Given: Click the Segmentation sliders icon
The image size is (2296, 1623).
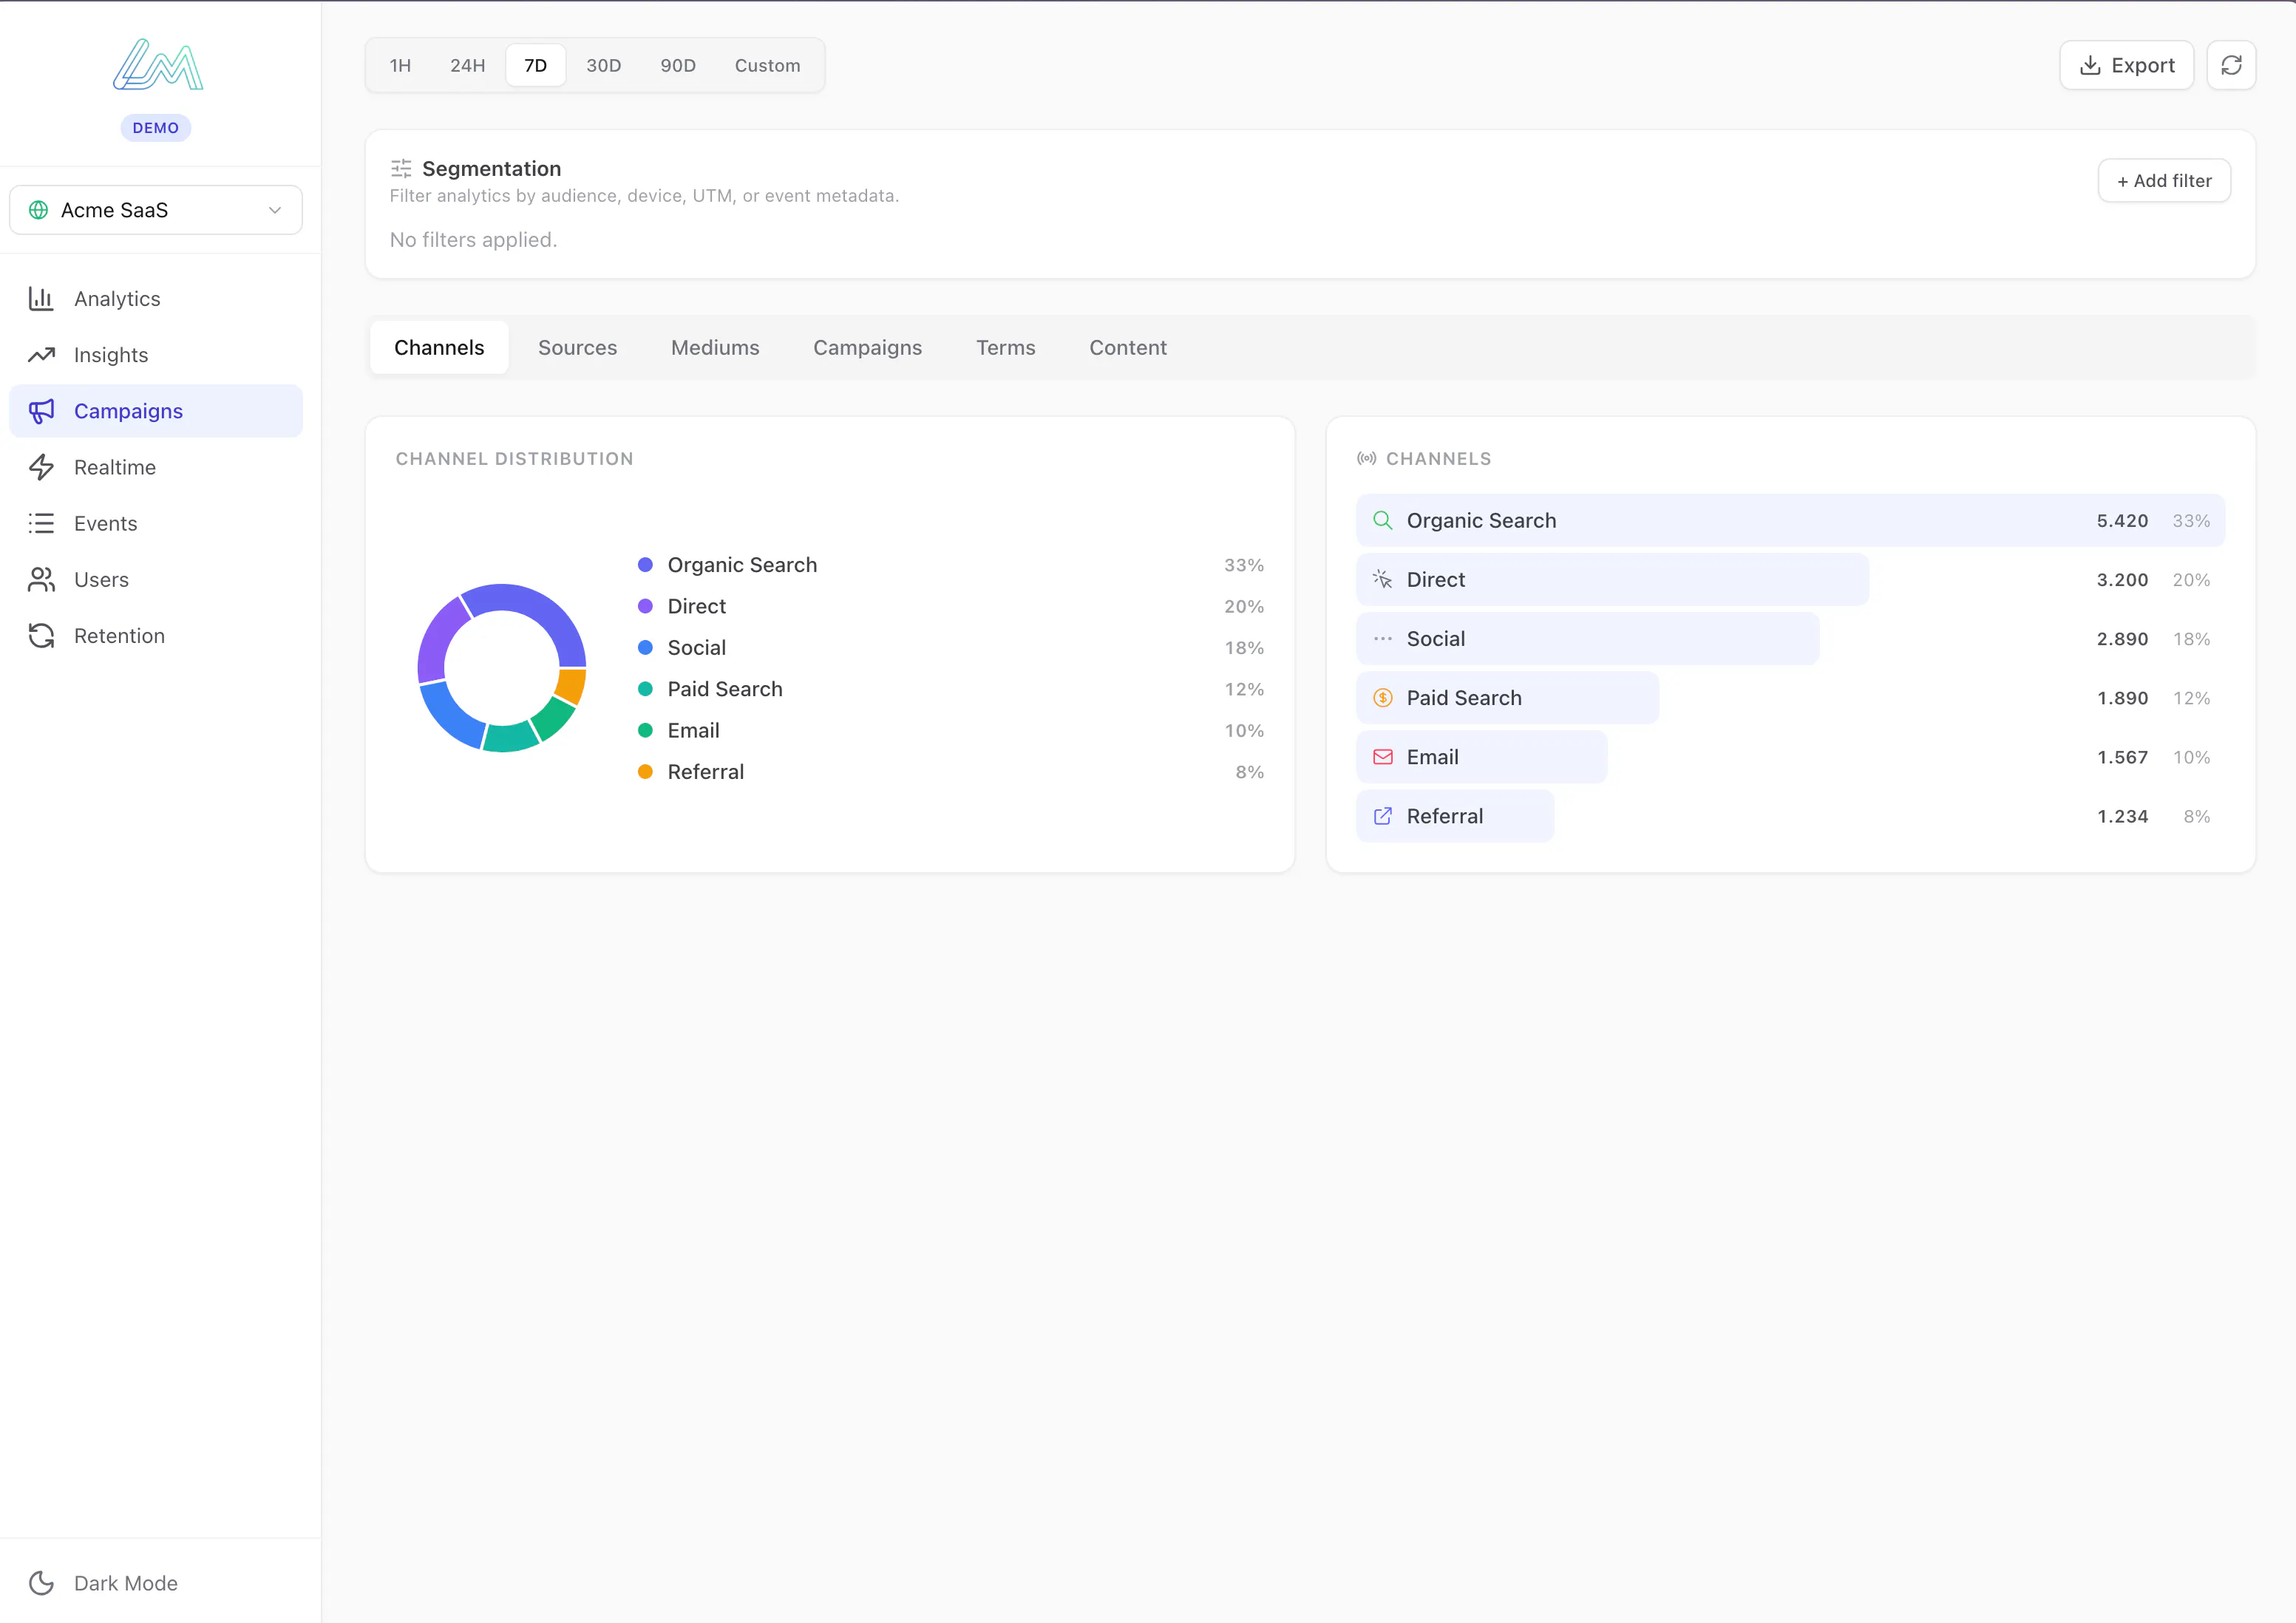Looking at the screenshot, I should [x=401, y=168].
